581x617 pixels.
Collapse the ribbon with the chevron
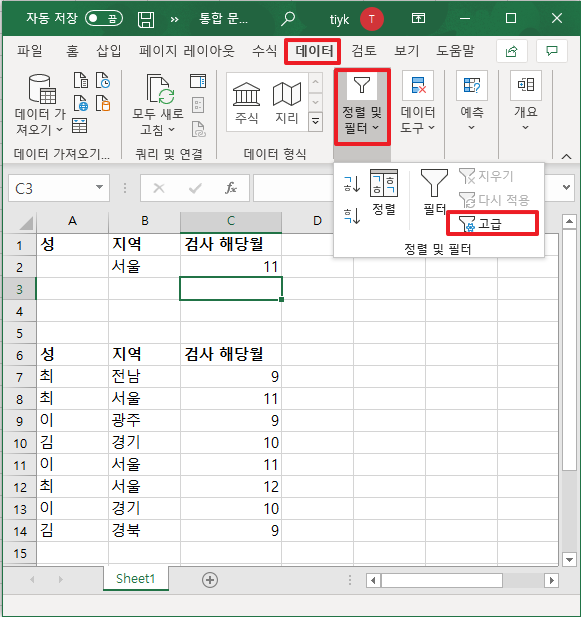pos(566,156)
